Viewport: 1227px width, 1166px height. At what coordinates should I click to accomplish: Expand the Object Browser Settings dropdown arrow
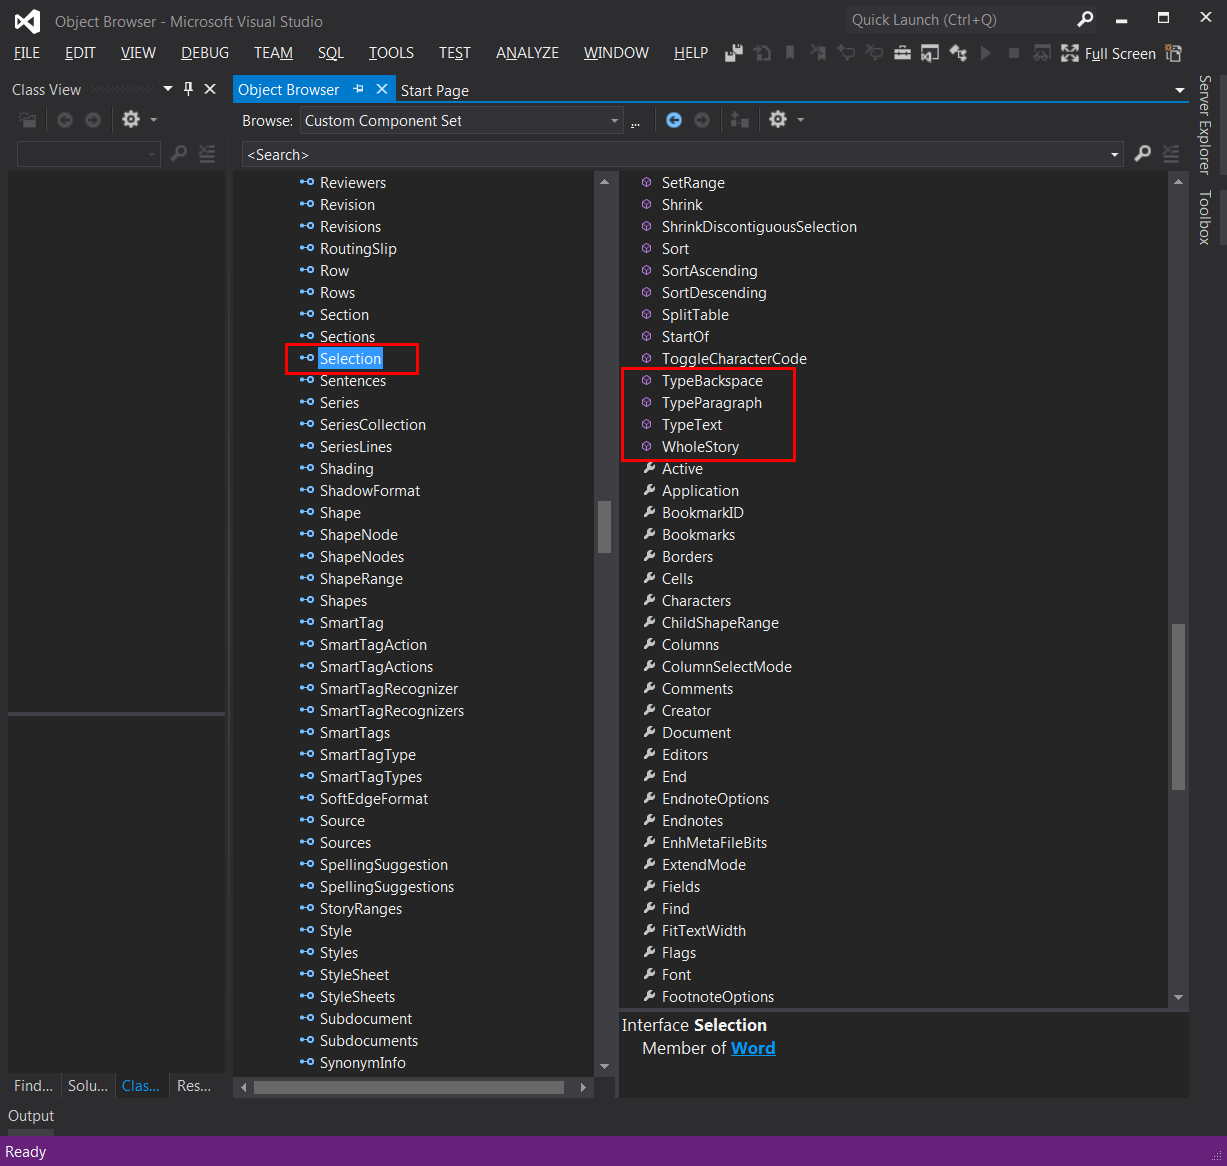(x=800, y=120)
